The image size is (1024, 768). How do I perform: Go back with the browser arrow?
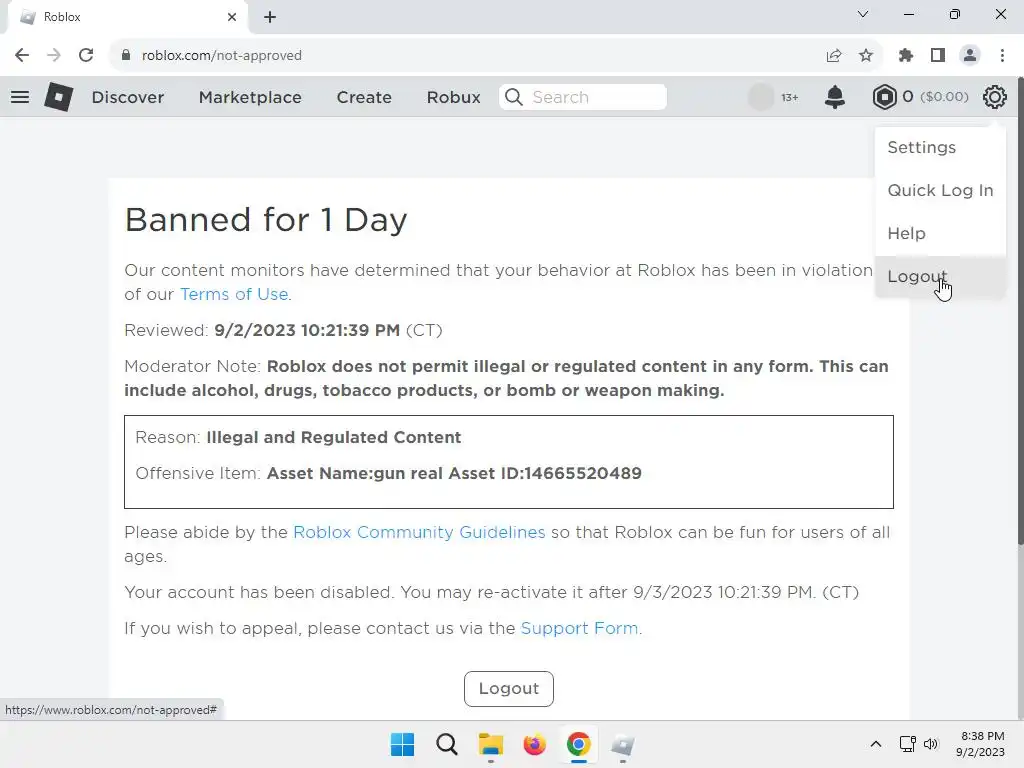[x=22, y=56]
